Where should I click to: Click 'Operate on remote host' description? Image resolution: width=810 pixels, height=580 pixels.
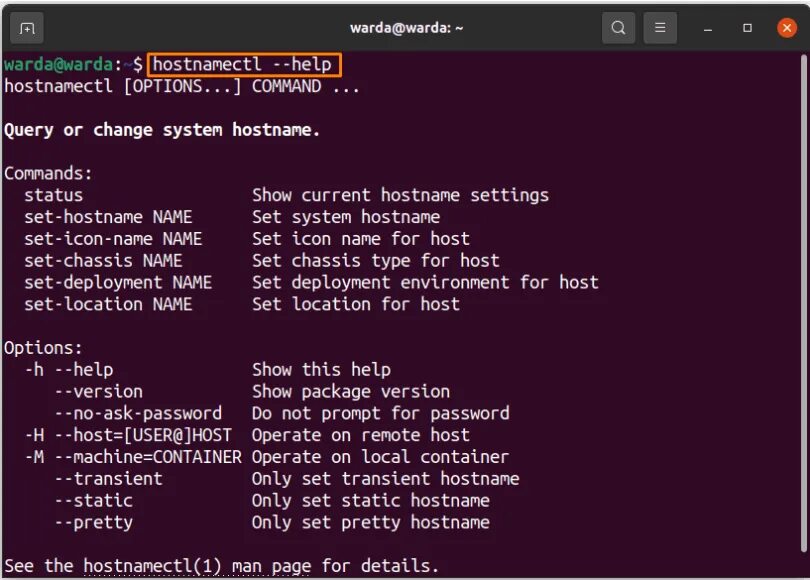361,435
